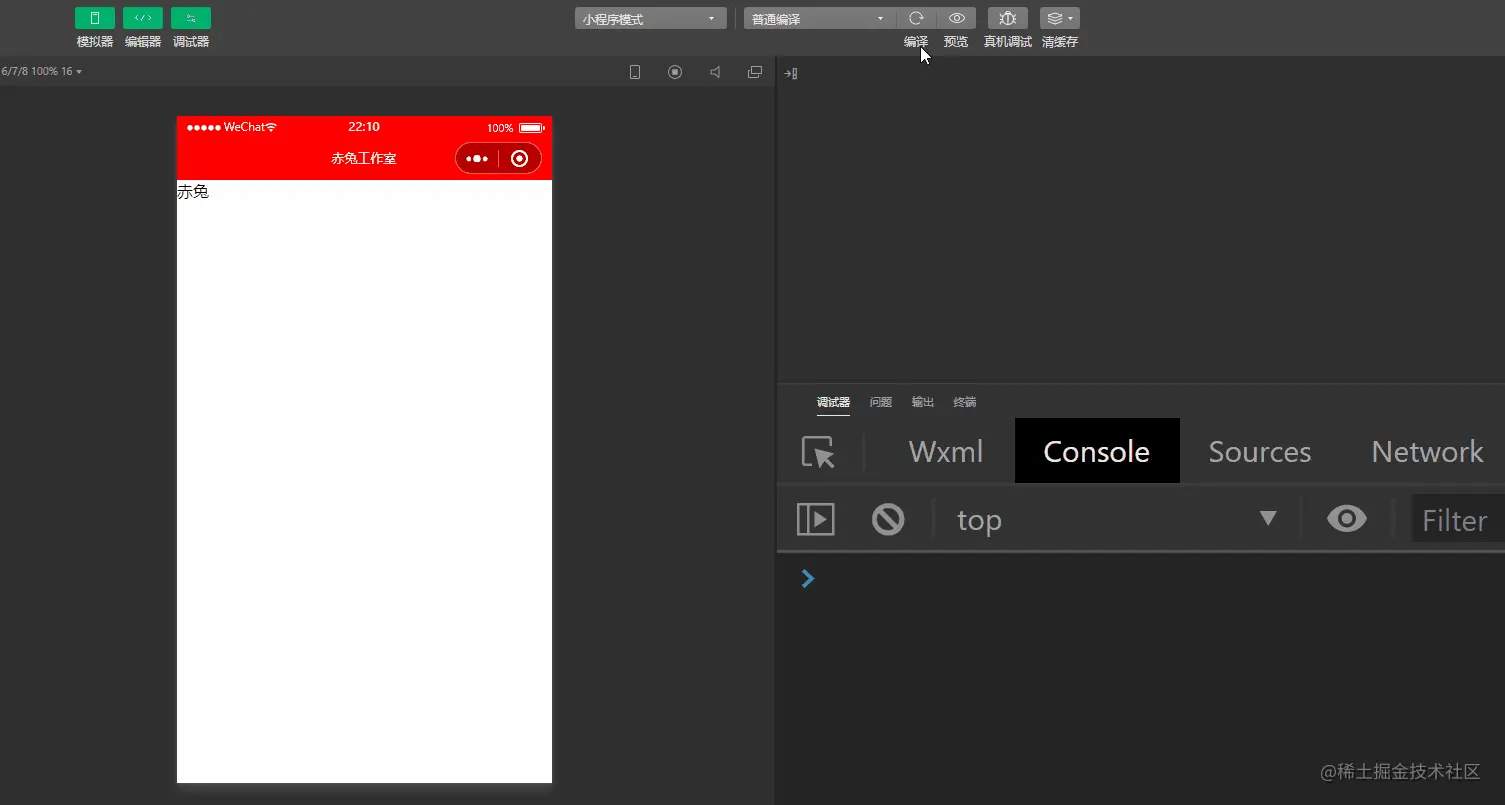Image resolution: width=1505 pixels, height=805 pixels.
Task: Clear console with the ban icon
Action: click(x=888, y=519)
